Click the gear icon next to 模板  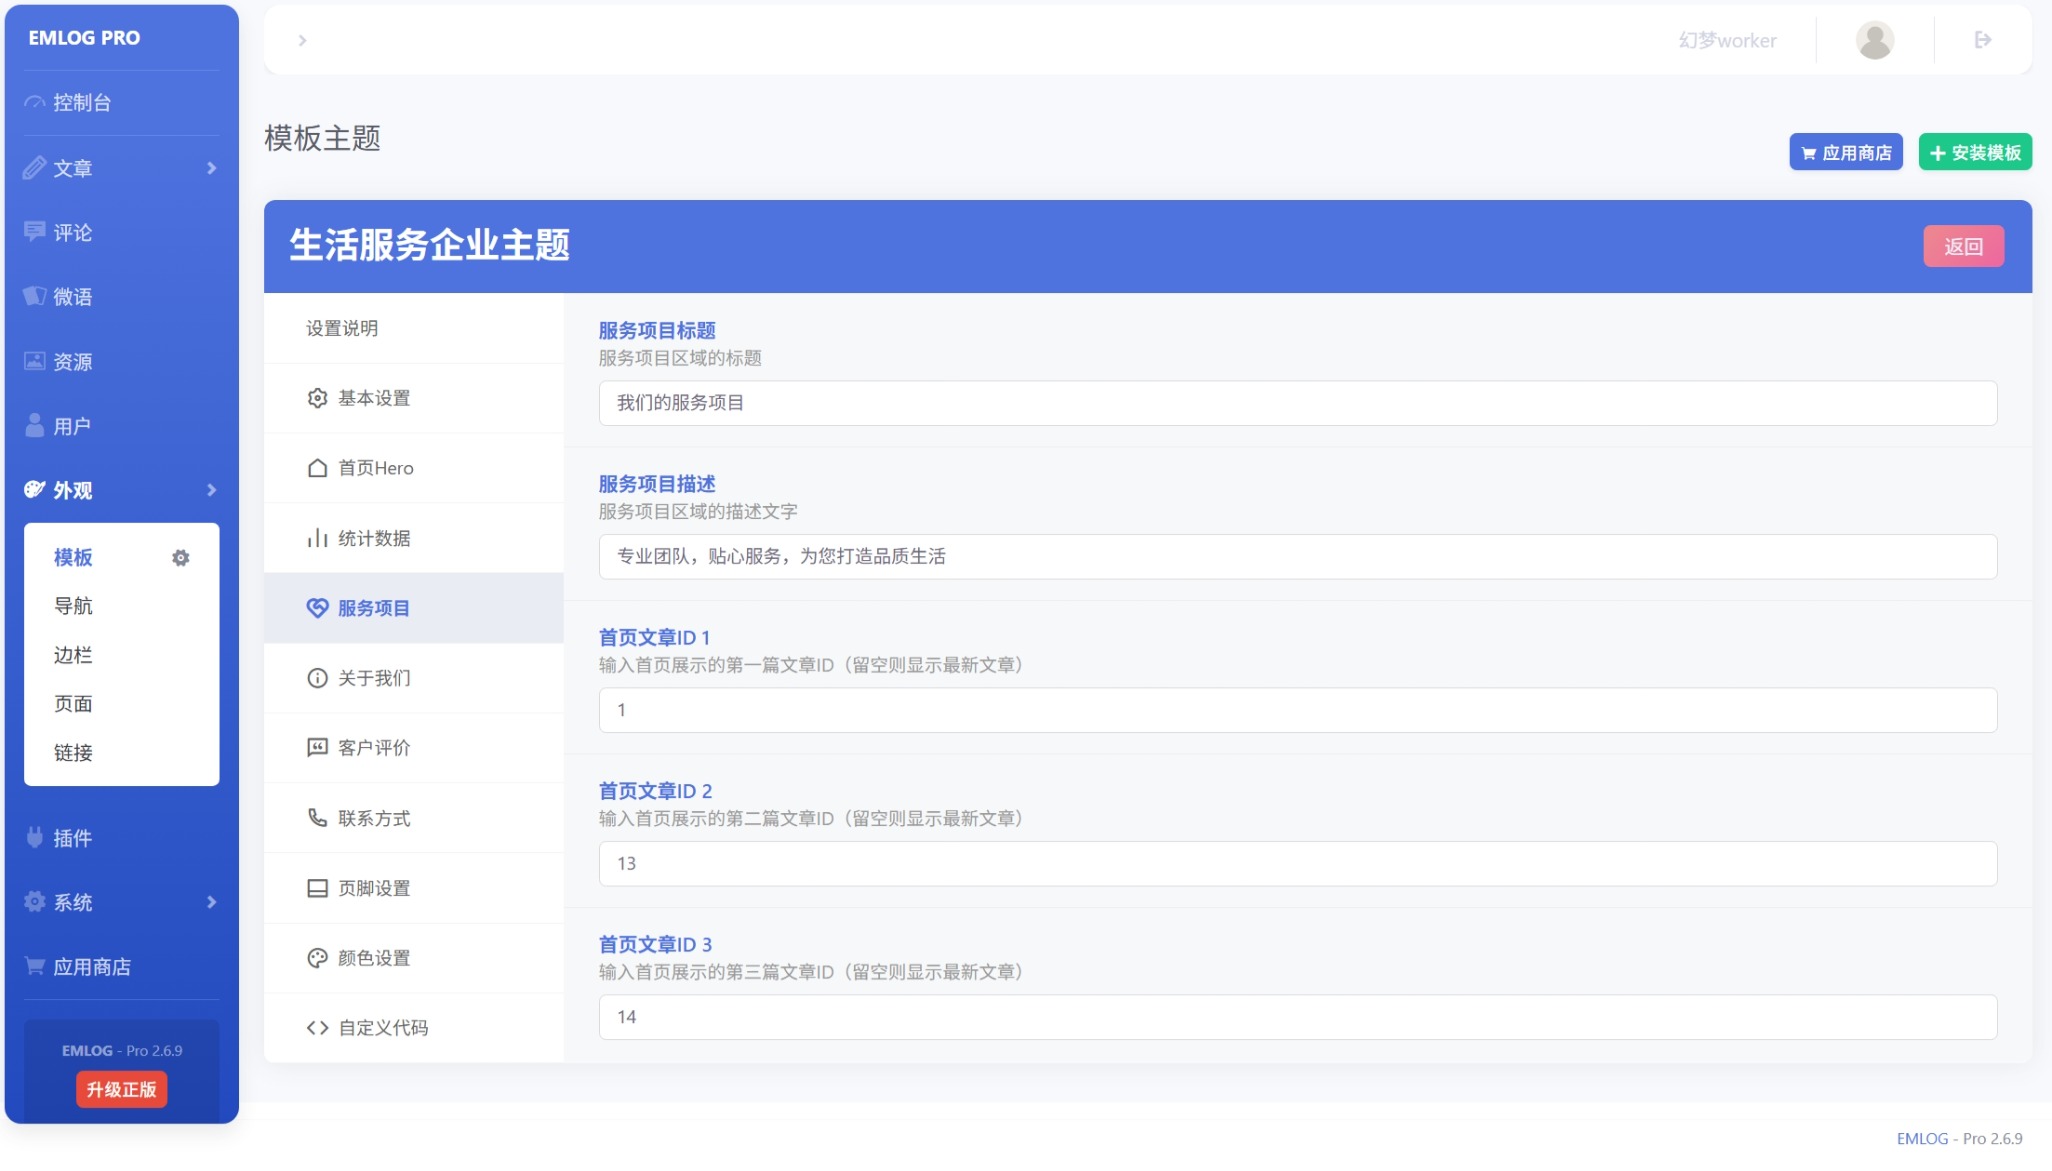[180, 558]
